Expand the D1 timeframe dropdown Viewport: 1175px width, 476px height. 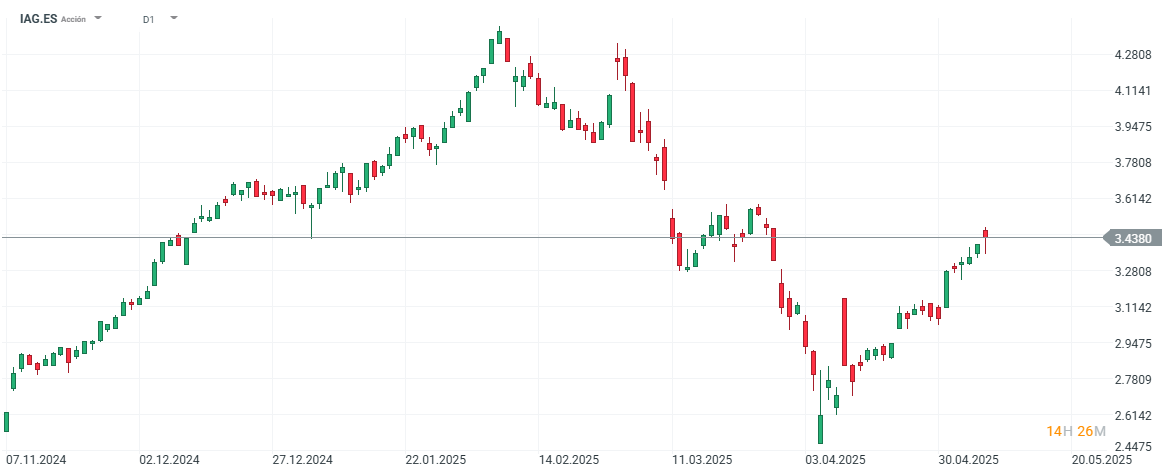pyautogui.click(x=174, y=18)
